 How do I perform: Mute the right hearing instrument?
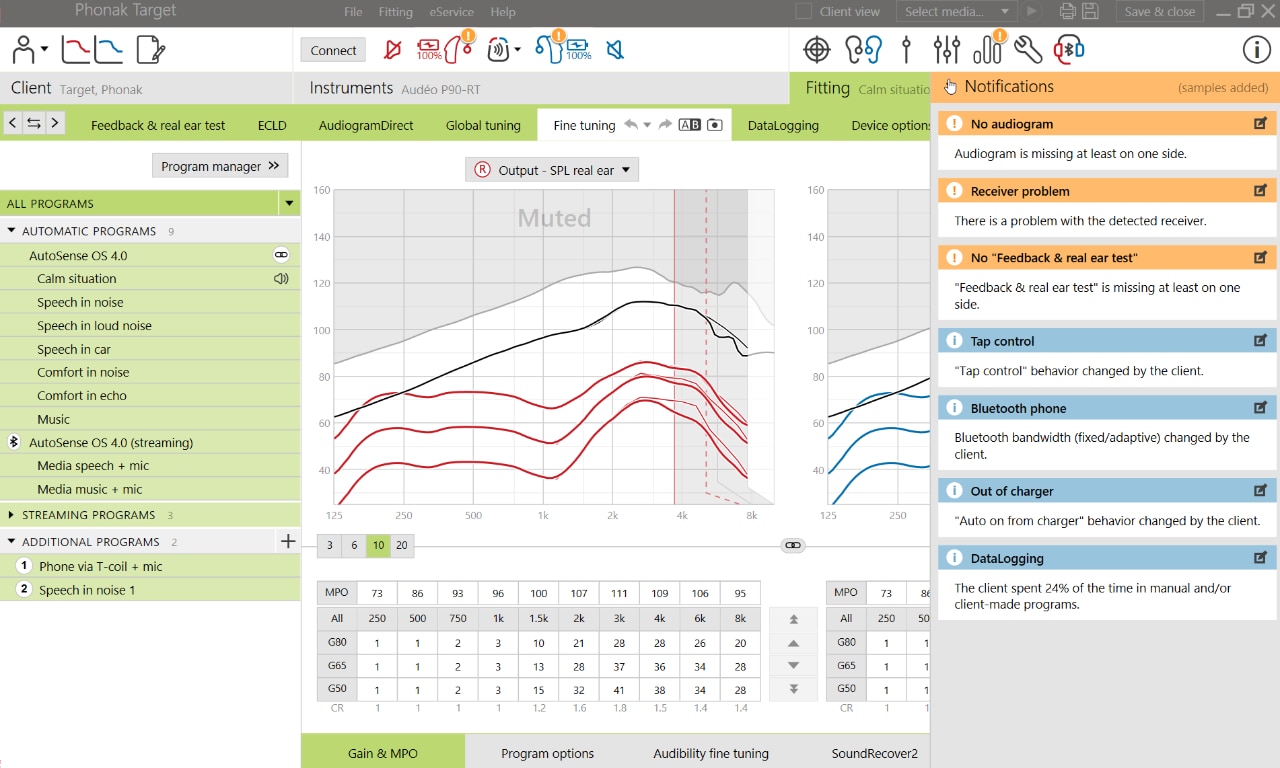pyautogui.click(x=393, y=49)
